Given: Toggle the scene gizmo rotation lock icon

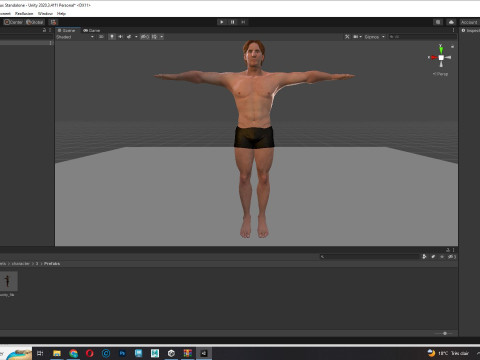Looking at the screenshot, I should (x=452, y=47).
